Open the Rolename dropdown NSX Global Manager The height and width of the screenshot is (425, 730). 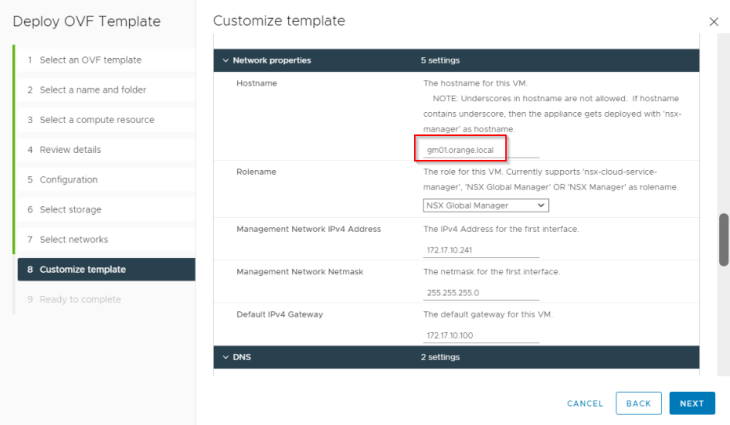tap(486, 205)
